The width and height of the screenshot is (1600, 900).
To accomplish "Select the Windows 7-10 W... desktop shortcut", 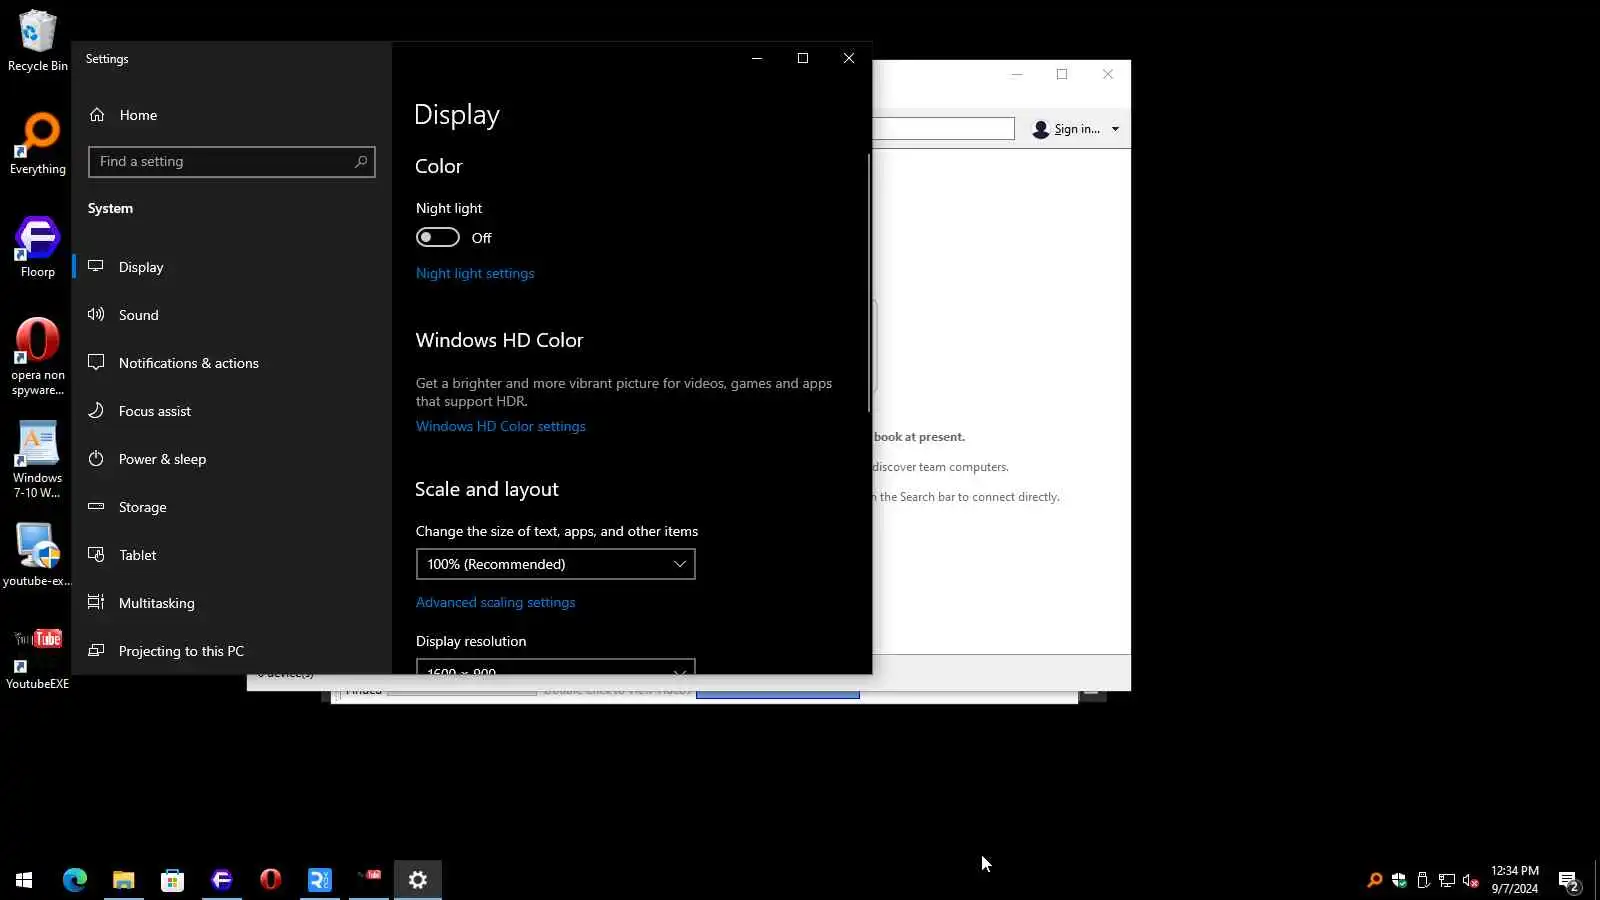I will [38, 460].
